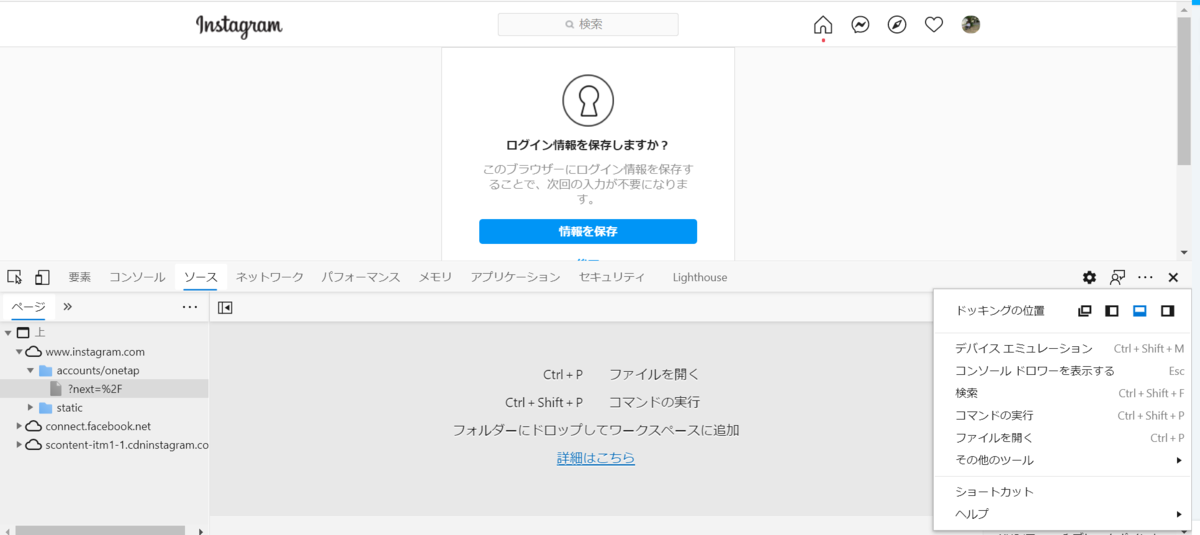Dock DevTools to the bottom
Viewport: 1200px width, 535px height.
tap(1139, 311)
